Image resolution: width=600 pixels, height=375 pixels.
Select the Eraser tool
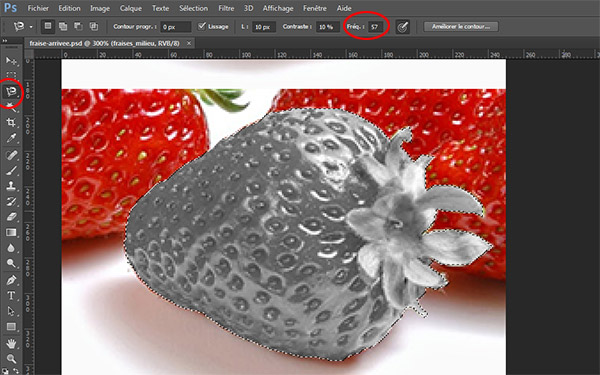(11, 217)
